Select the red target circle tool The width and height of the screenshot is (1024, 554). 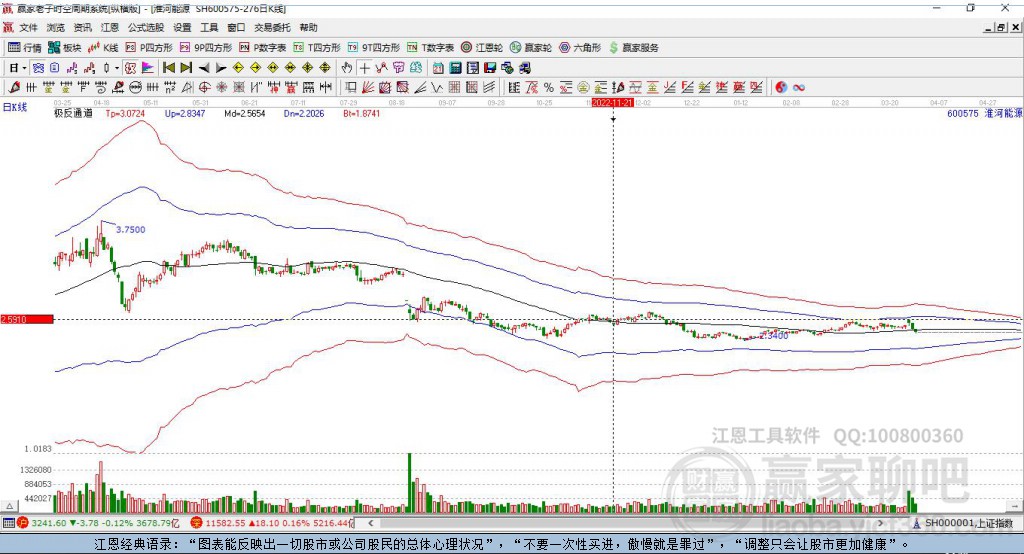tap(204, 88)
